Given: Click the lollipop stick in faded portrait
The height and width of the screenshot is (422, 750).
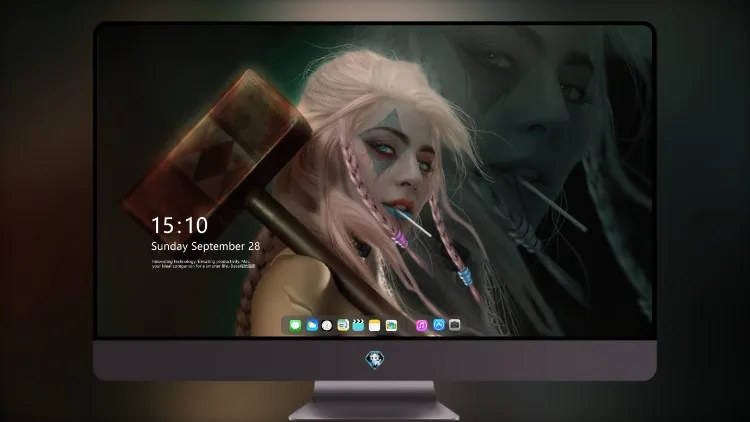Looking at the screenshot, I should (550, 203).
